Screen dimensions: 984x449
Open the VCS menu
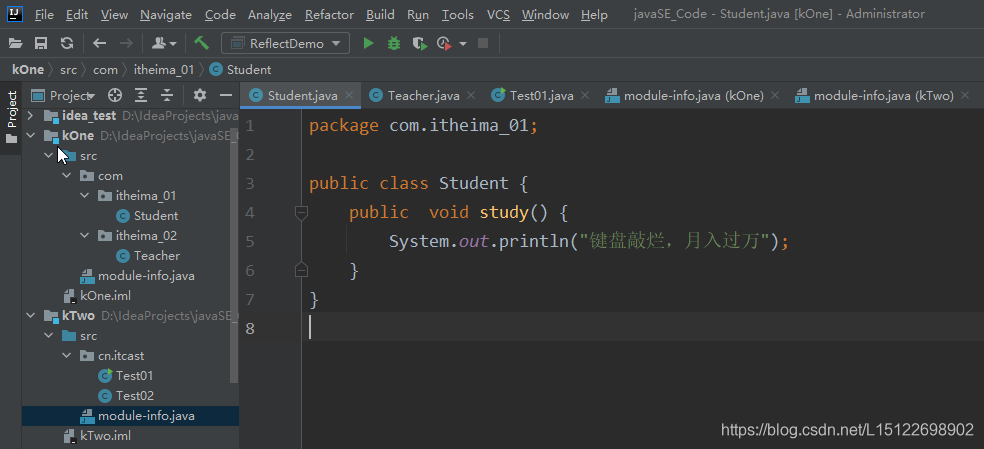click(x=498, y=14)
